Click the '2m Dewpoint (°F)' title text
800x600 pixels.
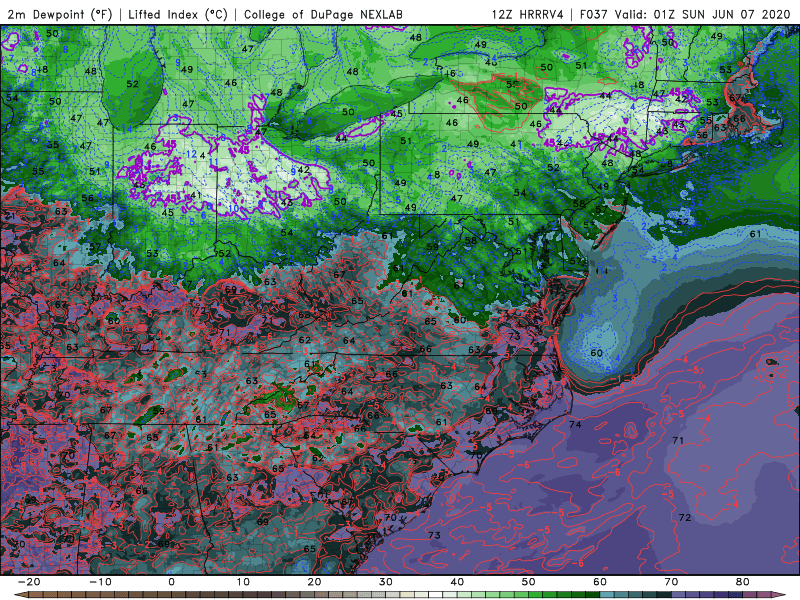click(60, 14)
